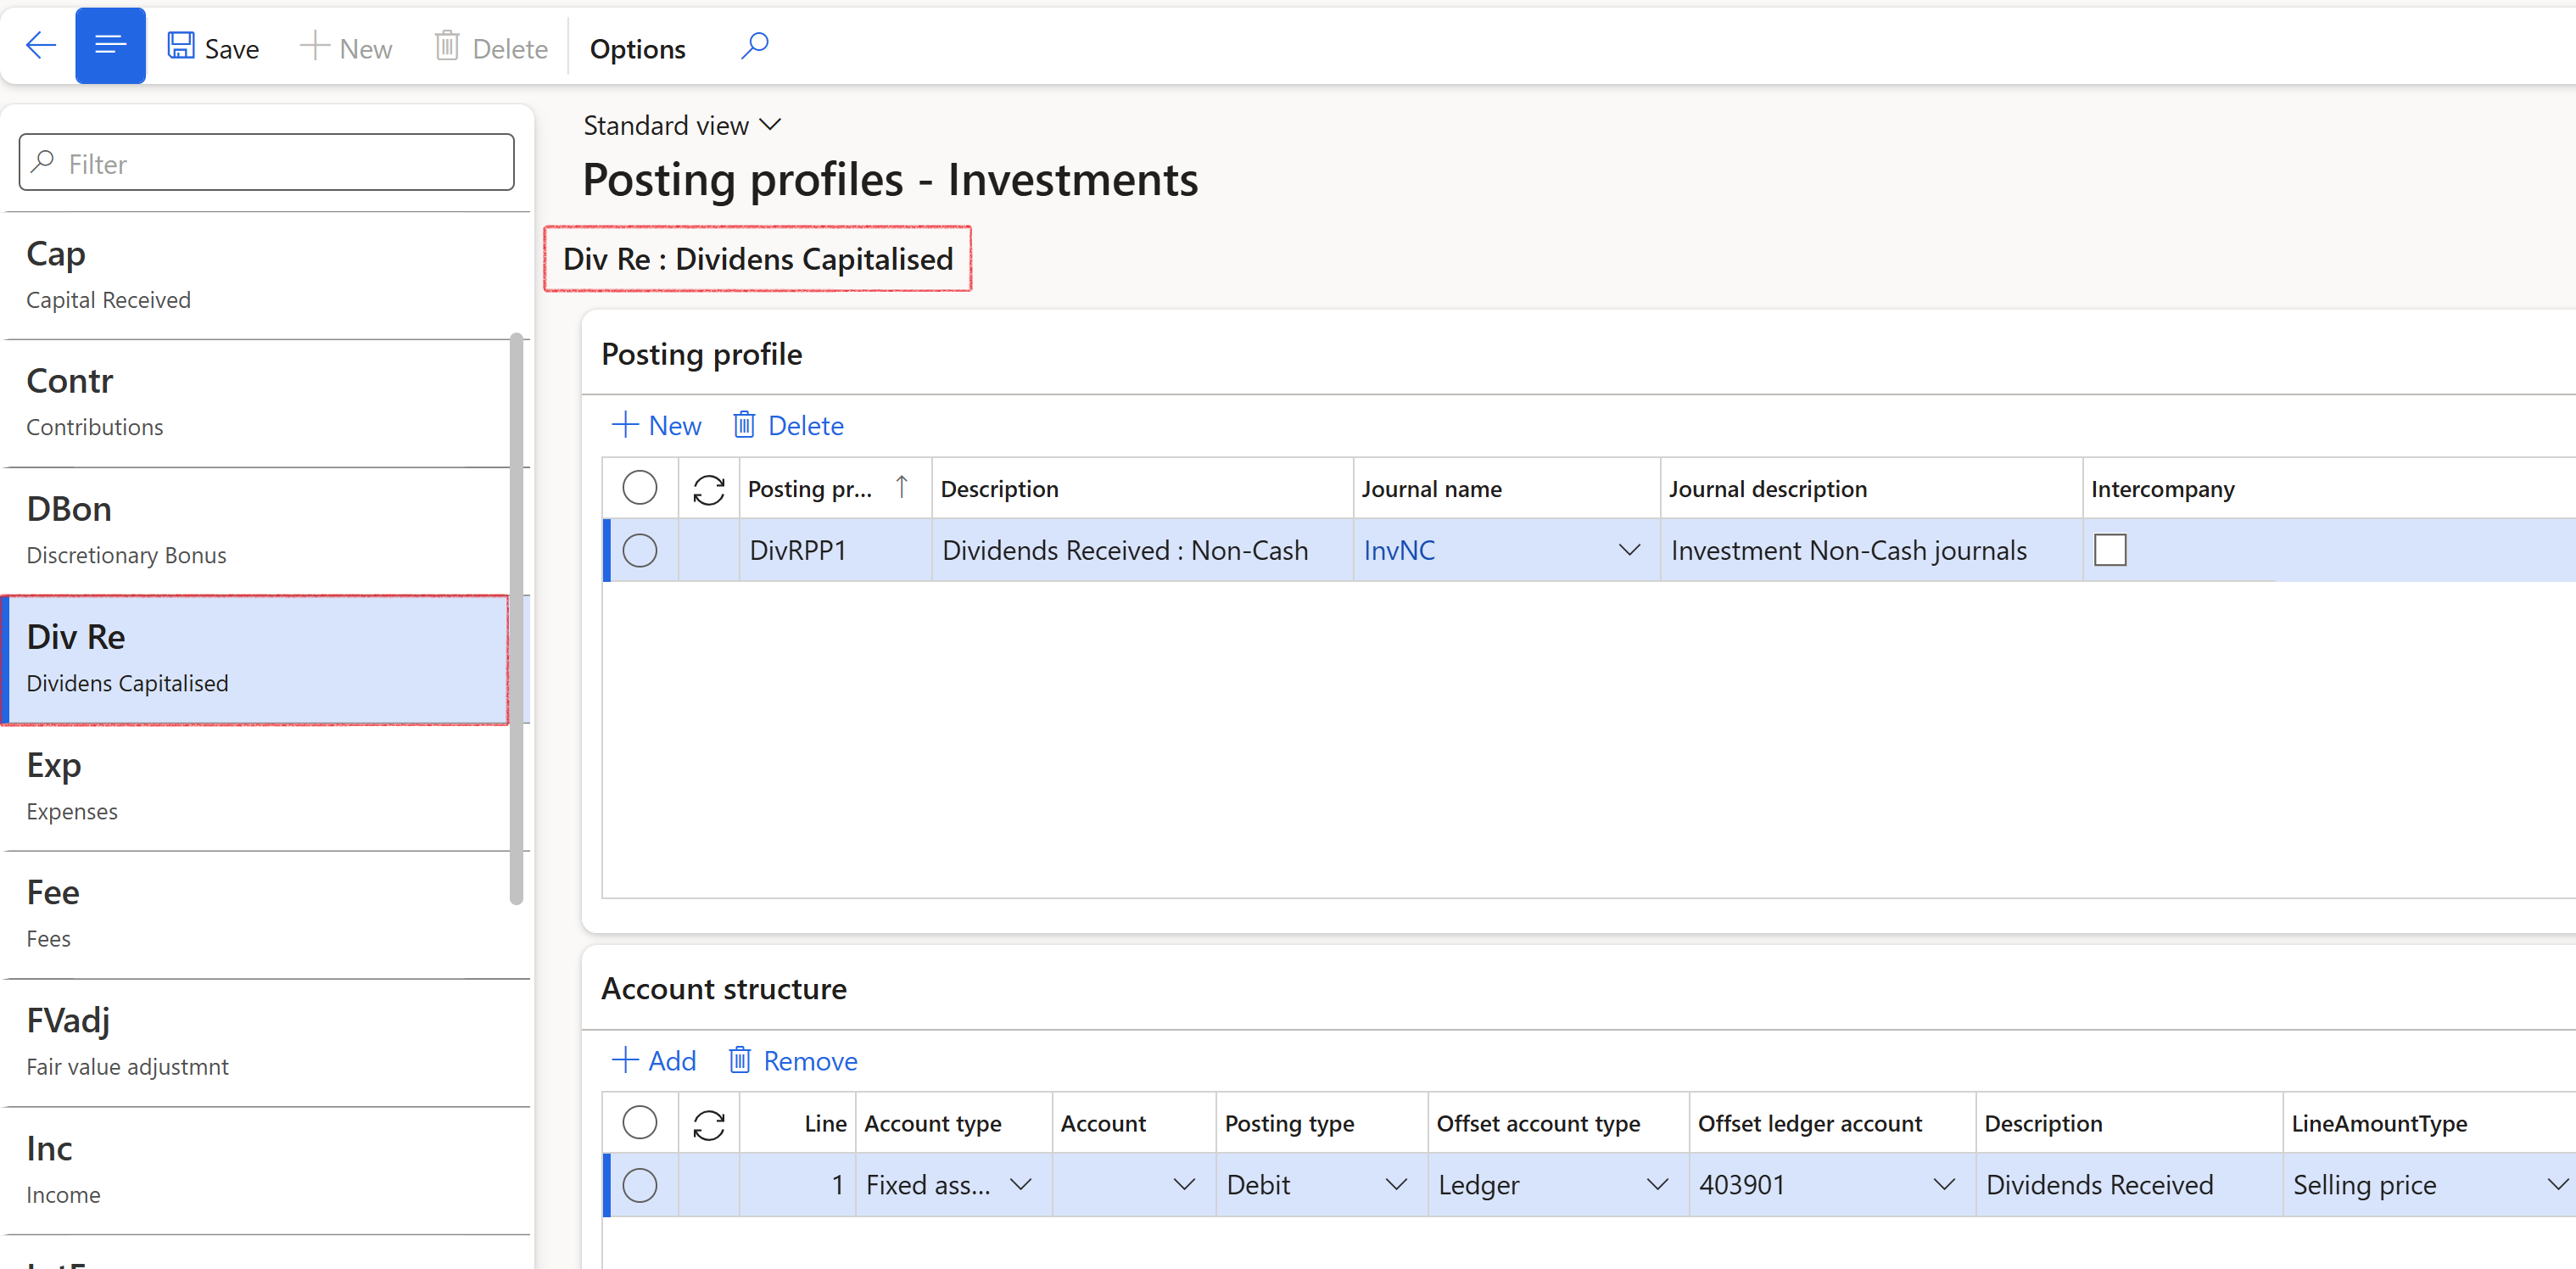Expand the Standard view selector
2576x1269 pixels.
click(682, 125)
